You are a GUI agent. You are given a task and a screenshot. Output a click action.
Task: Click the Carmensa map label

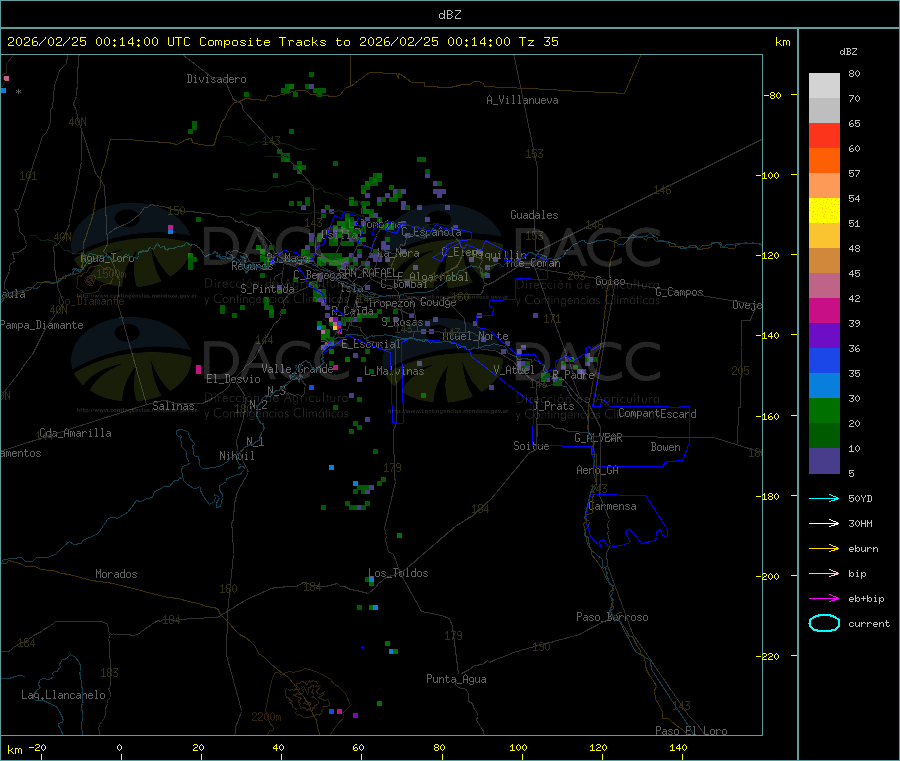pyautogui.click(x=612, y=506)
